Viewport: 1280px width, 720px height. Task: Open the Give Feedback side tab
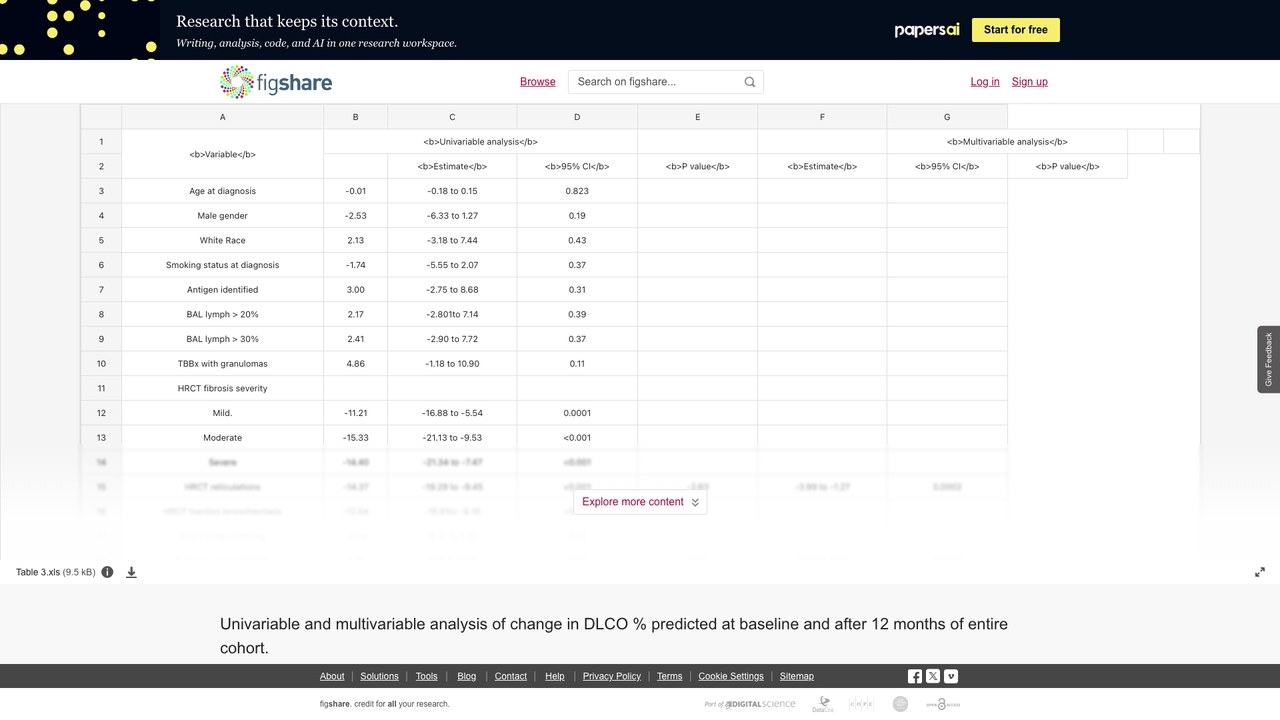tap(1269, 359)
